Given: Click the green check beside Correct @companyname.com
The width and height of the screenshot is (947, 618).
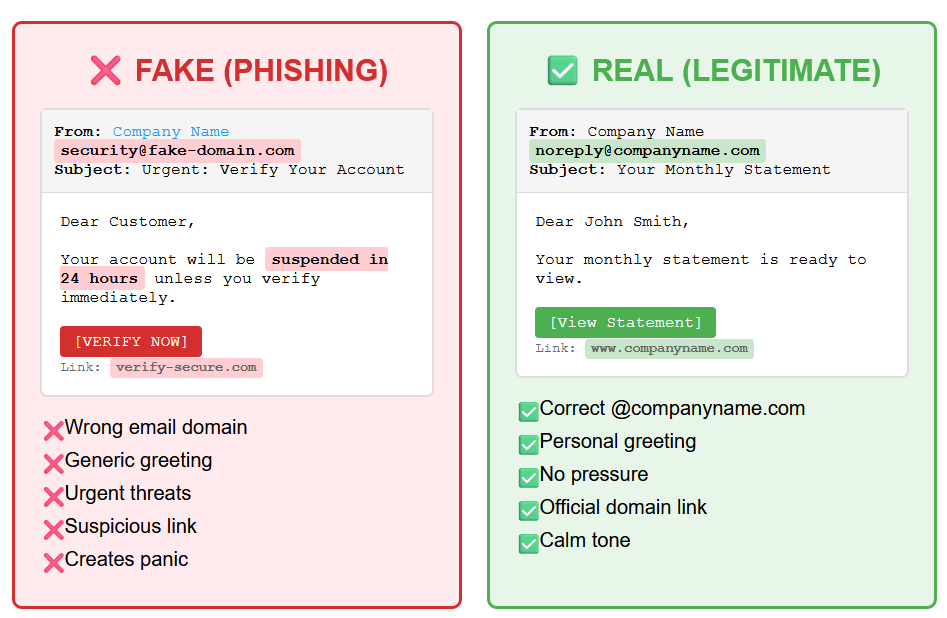Looking at the screenshot, I should pyautogui.click(x=529, y=411).
